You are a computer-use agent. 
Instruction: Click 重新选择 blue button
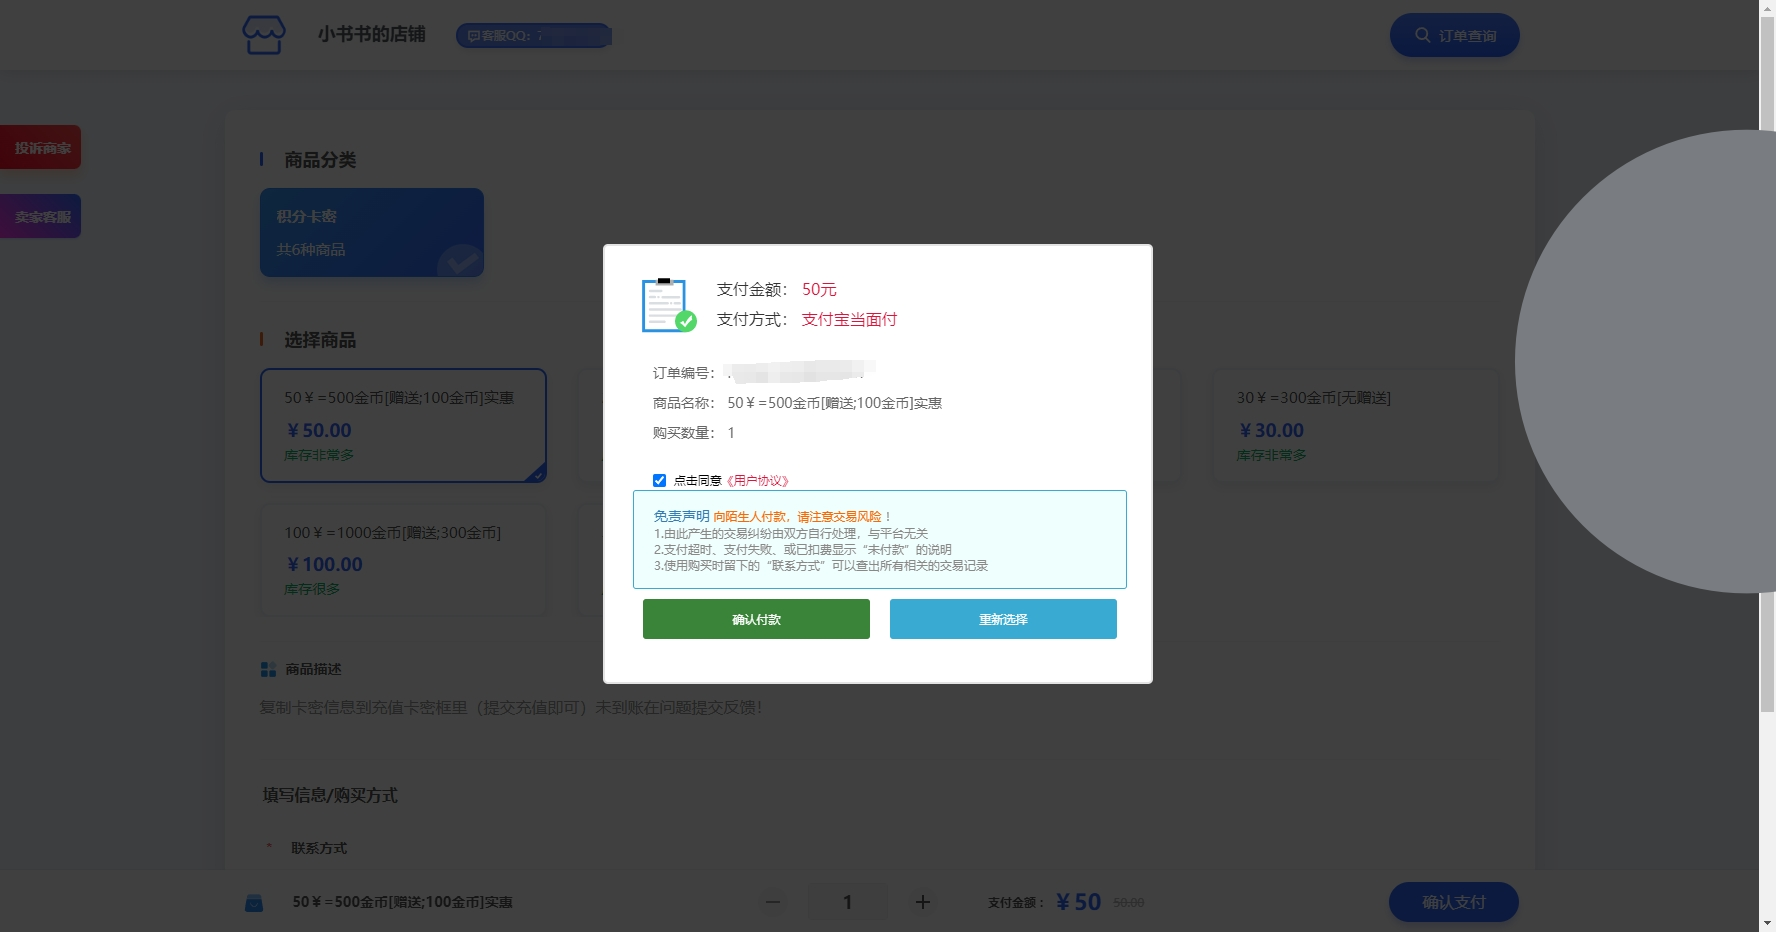pos(1003,619)
